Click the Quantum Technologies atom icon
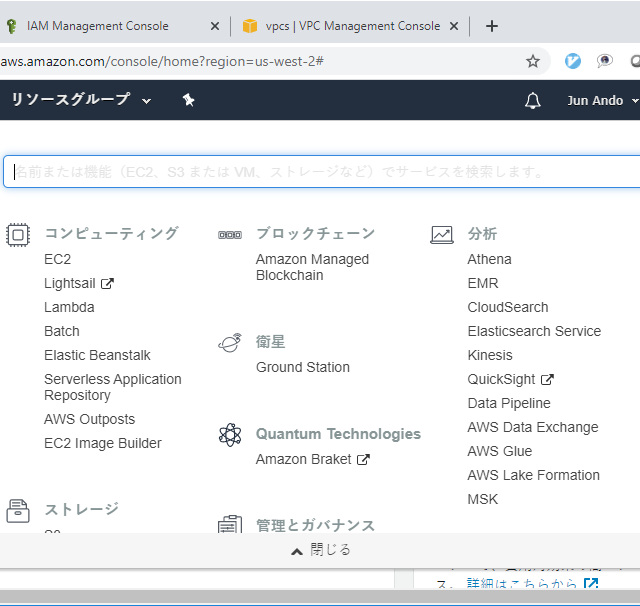This screenshot has height=606, width=640. coord(229,435)
